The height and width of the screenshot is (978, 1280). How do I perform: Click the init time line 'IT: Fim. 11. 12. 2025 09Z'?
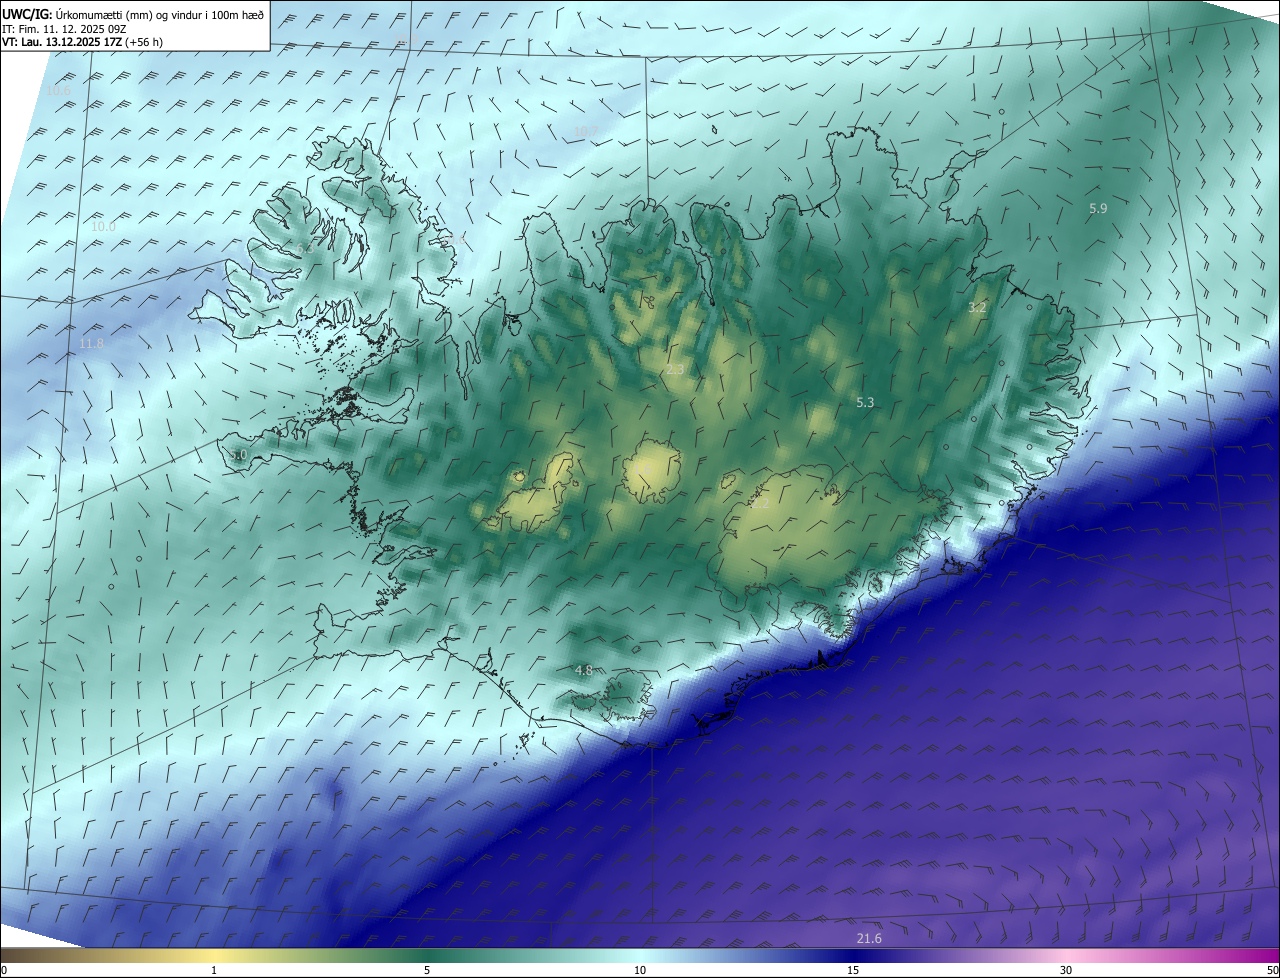click(64, 29)
